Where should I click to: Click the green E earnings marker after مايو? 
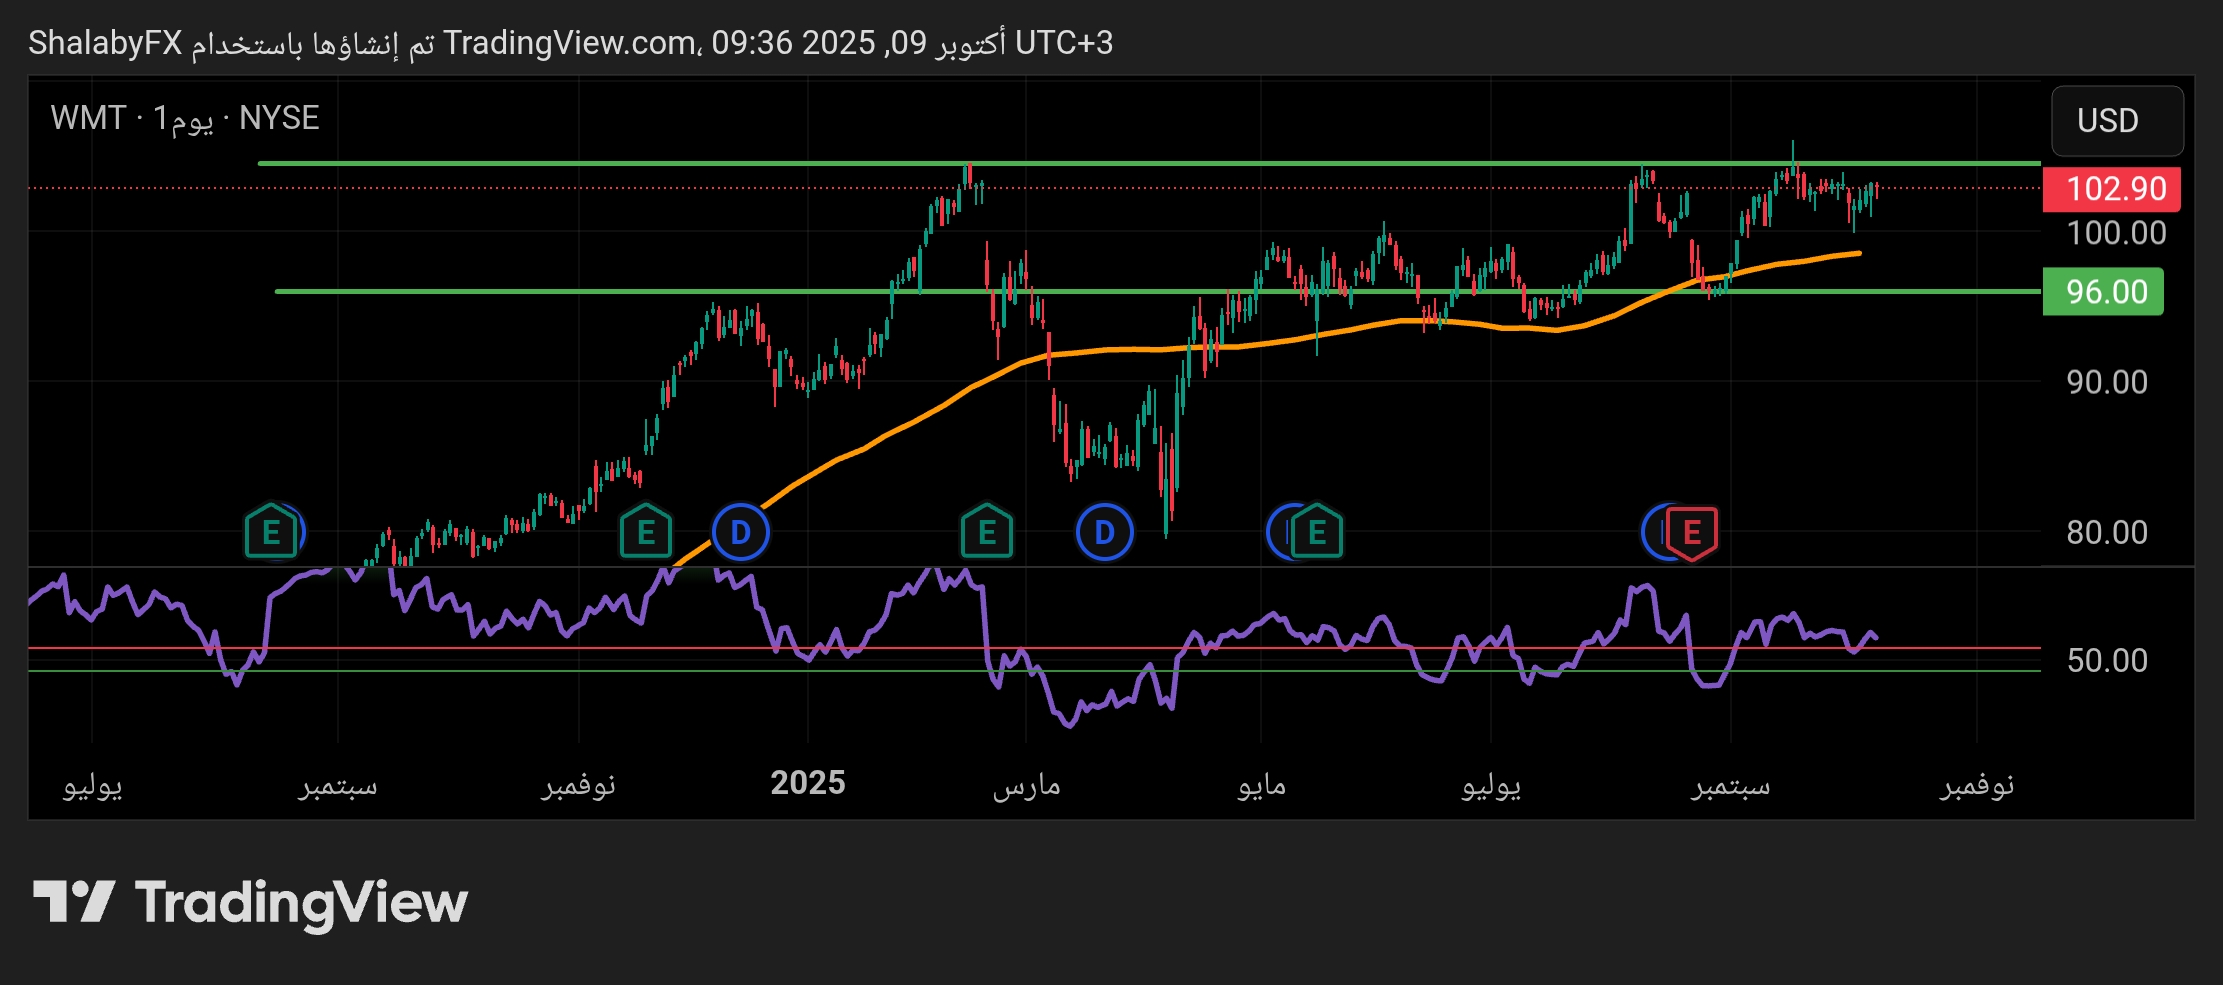(1317, 533)
